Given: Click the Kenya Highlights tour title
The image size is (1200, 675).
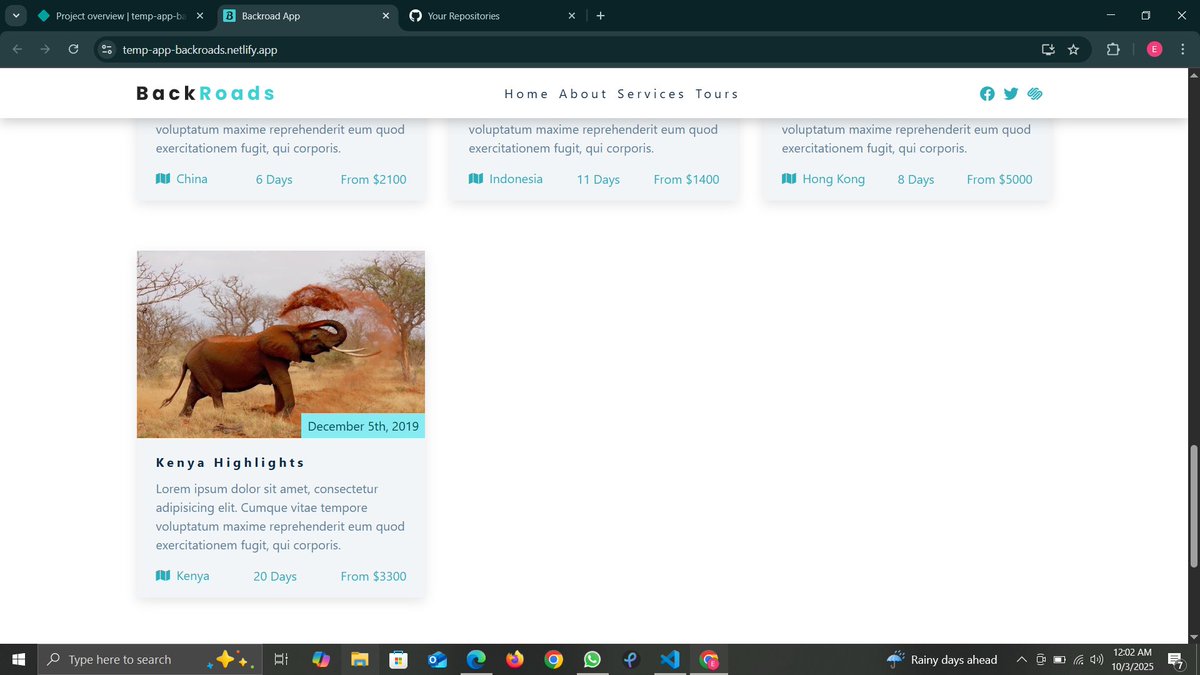Looking at the screenshot, I should click(x=230, y=462).
